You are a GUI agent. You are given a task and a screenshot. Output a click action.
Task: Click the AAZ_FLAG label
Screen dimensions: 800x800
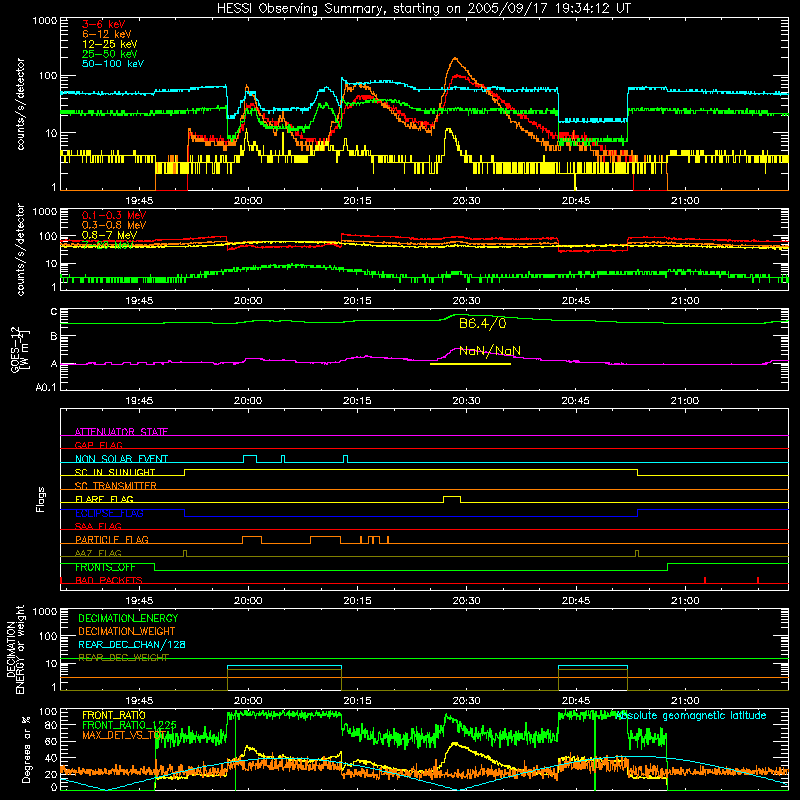click(x=98, y=553)
